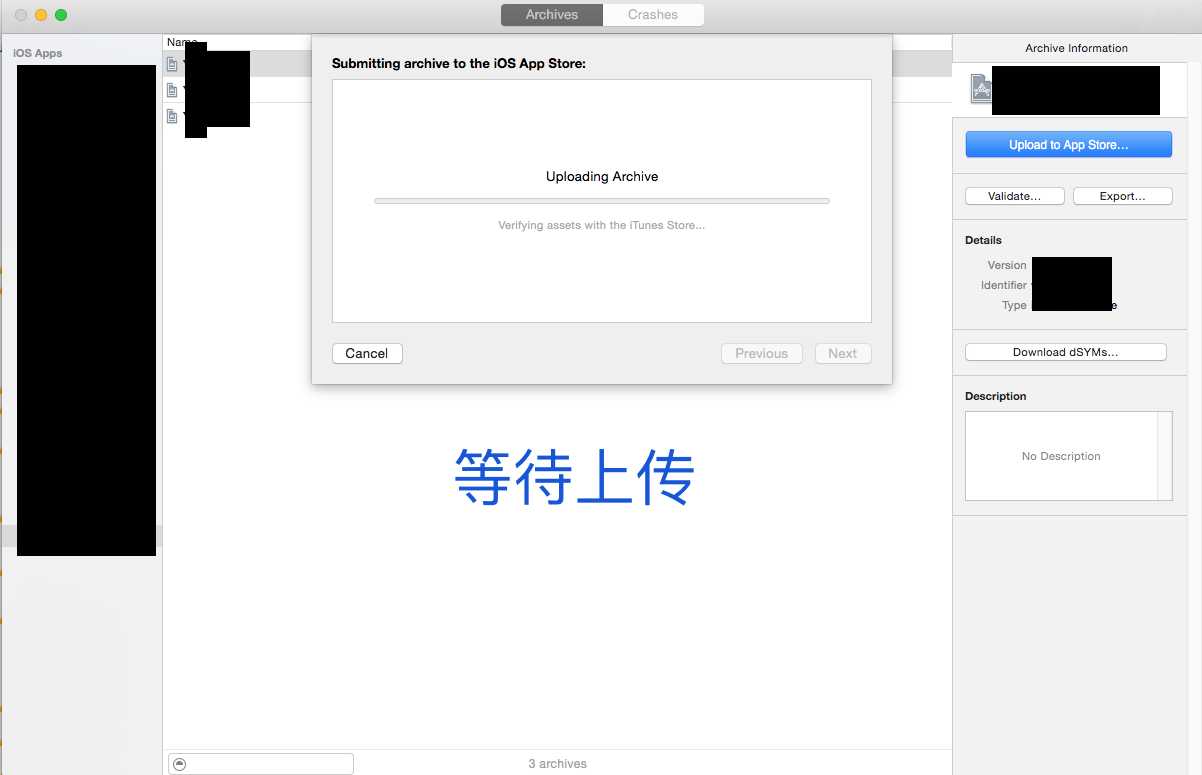The image size is (1202, 775).
Task: Select the iOS Apps sidebar header
Action: pos(38,53)
